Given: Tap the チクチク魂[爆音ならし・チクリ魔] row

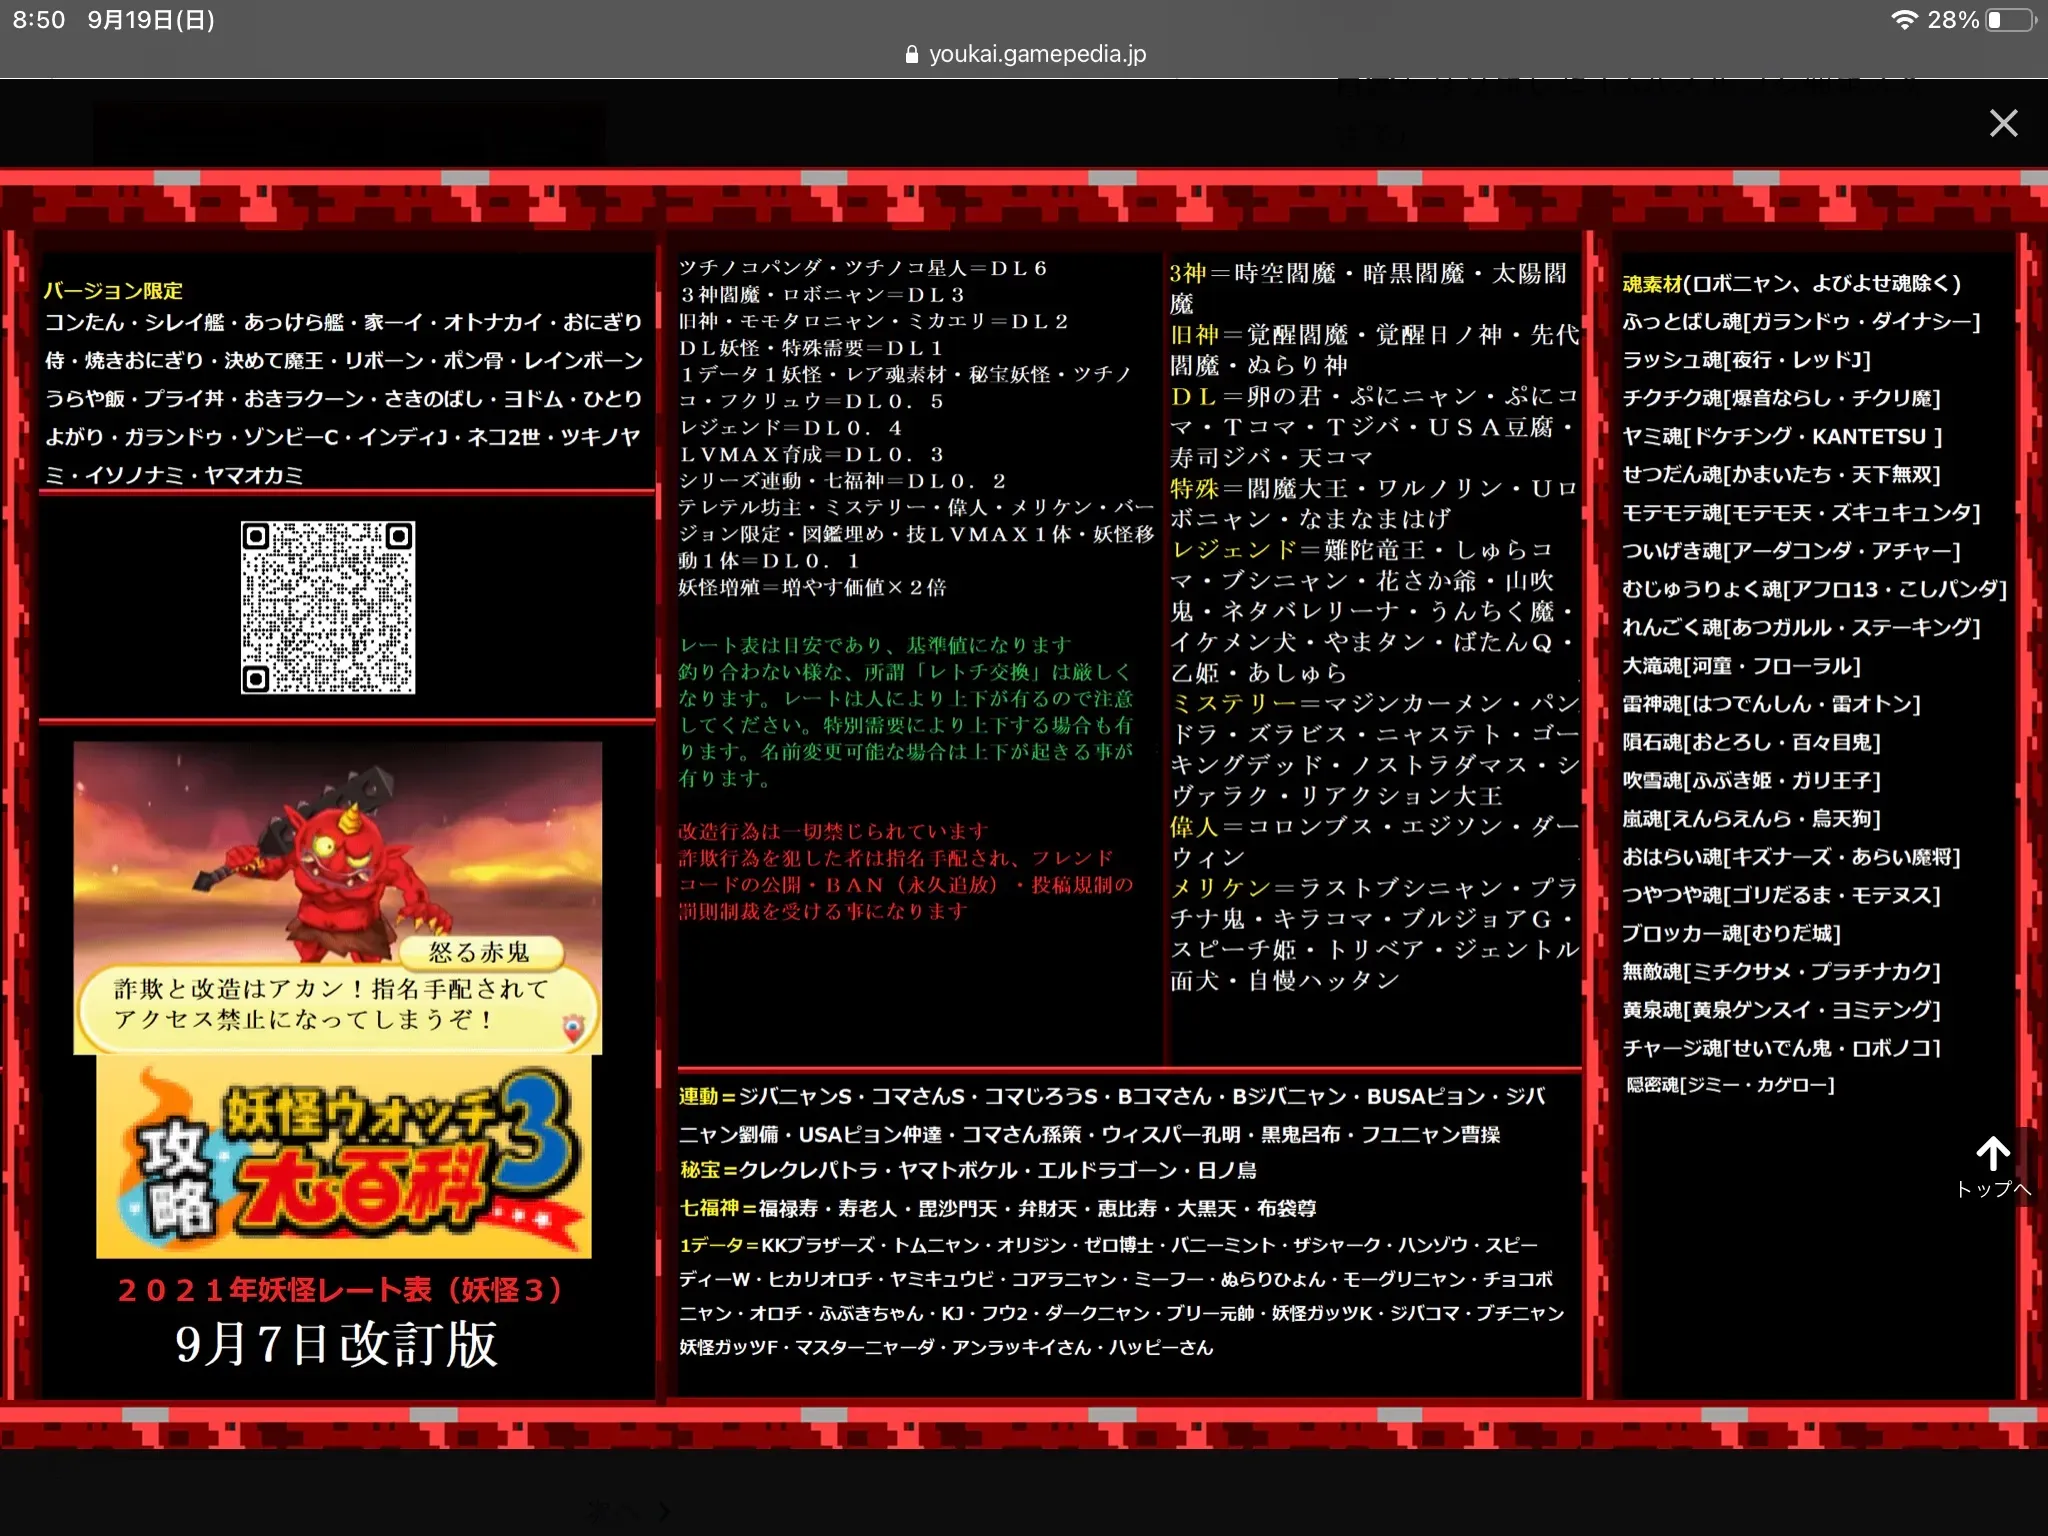Looking at the screenshot, I should (1781, 398).
